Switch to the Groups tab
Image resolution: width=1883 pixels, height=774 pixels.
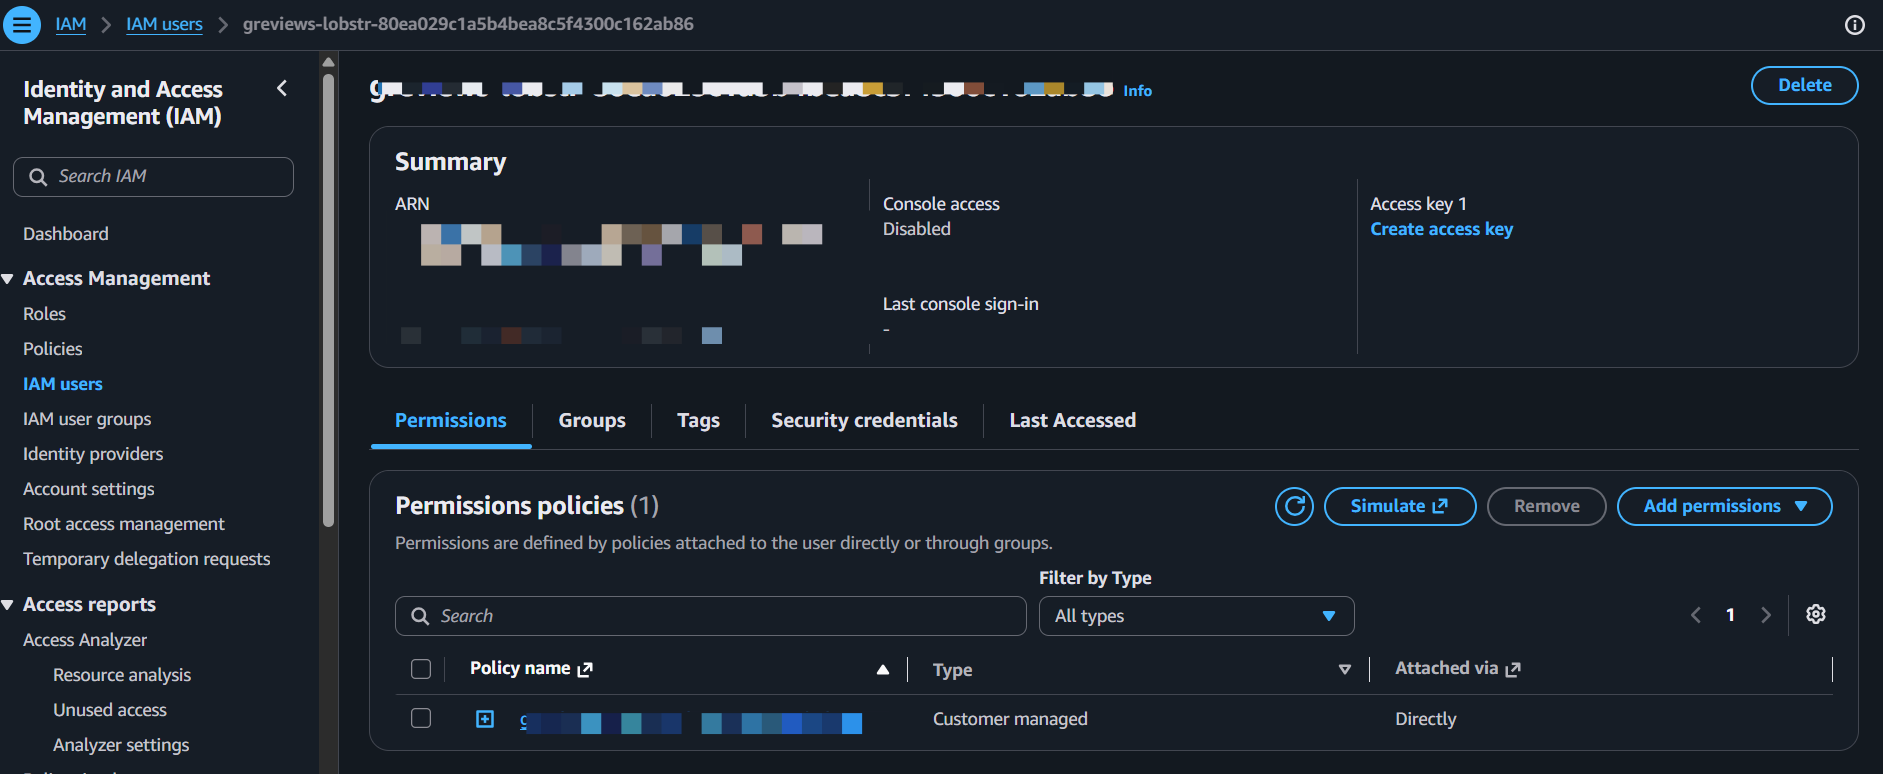click(x=592, y=421)
